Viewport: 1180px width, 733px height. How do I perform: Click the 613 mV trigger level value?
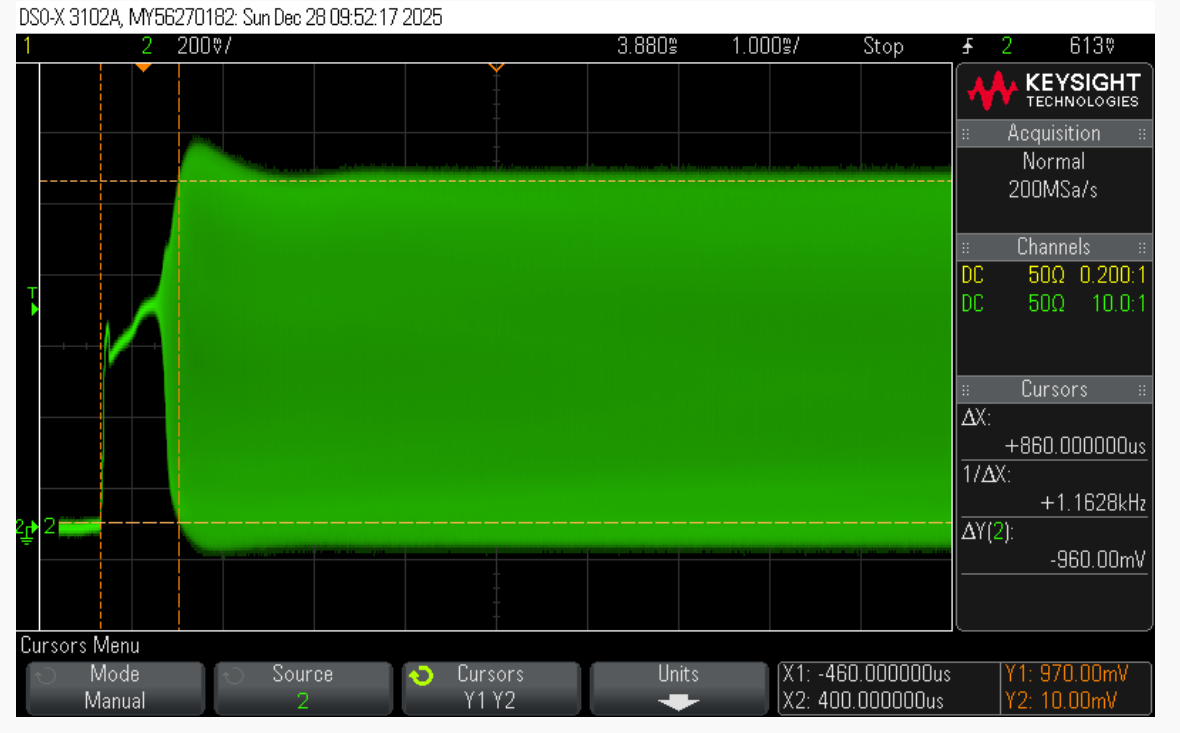point(1092,46)
